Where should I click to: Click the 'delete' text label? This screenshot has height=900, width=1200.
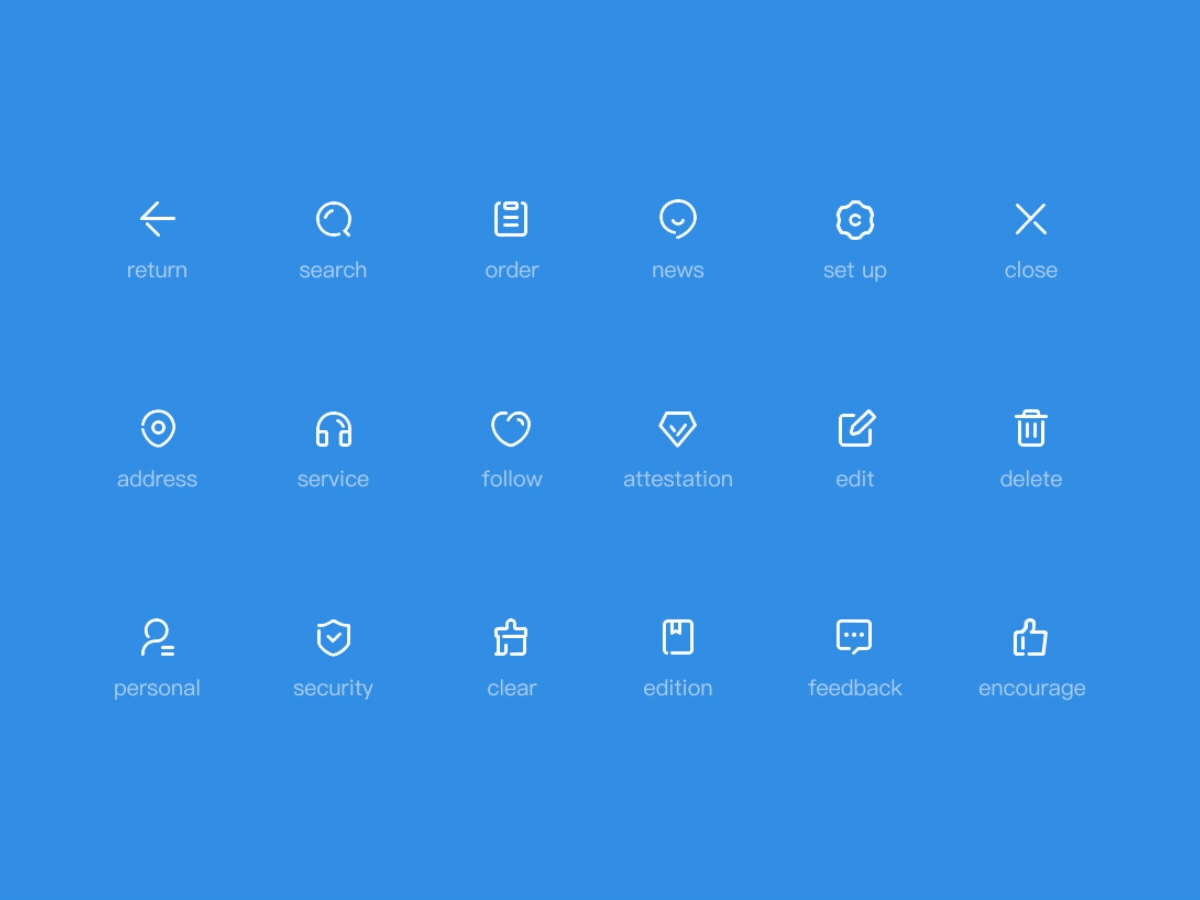tap(1031, 479)
